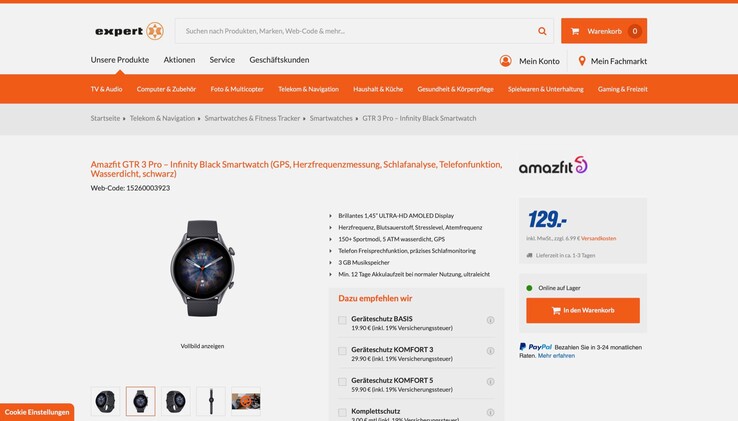This screenshot has height=421, width=738.
Task: Click the amazfit brand logo
Action: (x=553, y=165)
